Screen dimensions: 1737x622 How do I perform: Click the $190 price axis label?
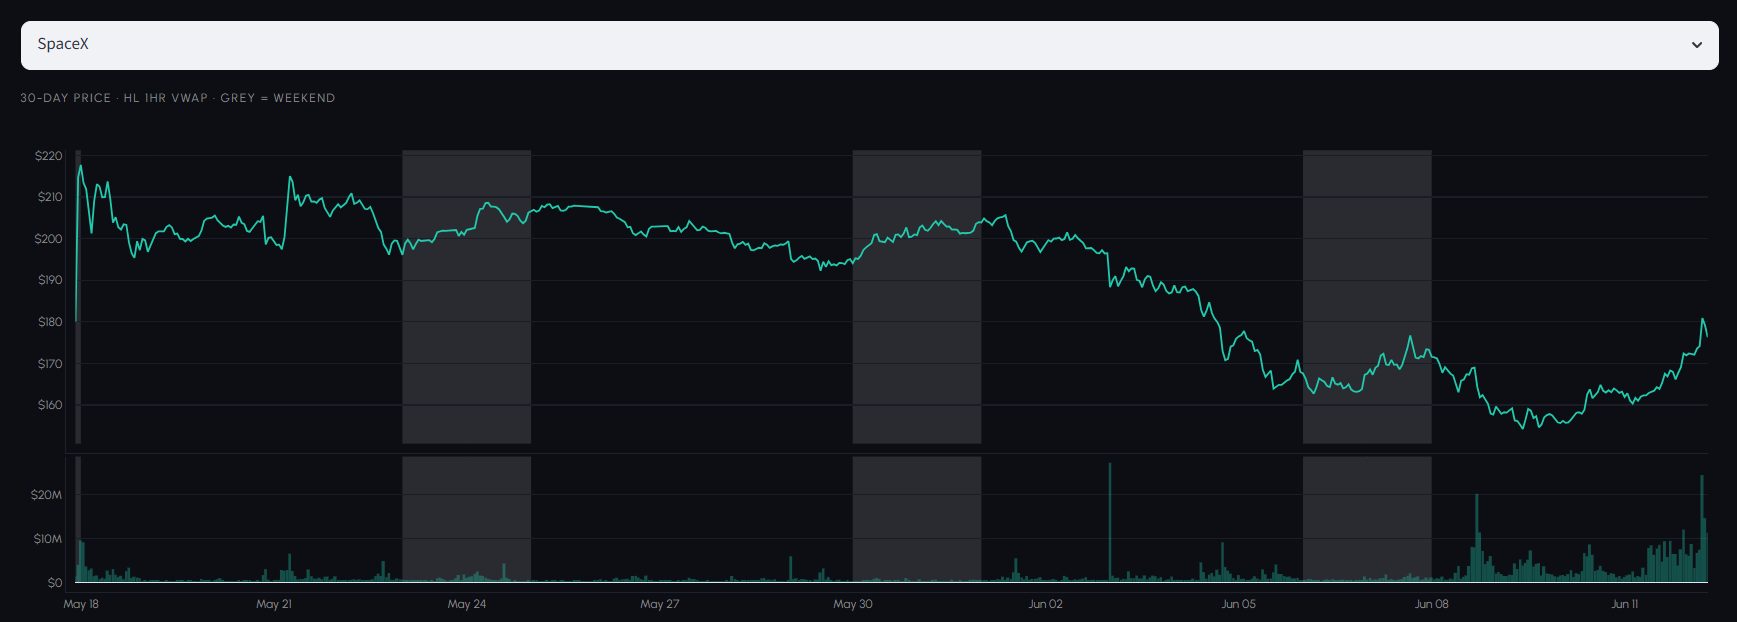tap(49, 280)
